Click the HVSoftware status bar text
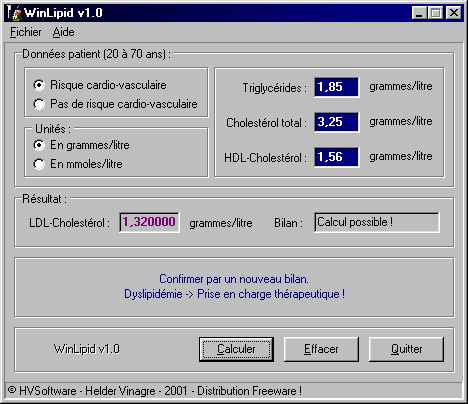Viewport: 468px width, 404px height. [155, 391]
